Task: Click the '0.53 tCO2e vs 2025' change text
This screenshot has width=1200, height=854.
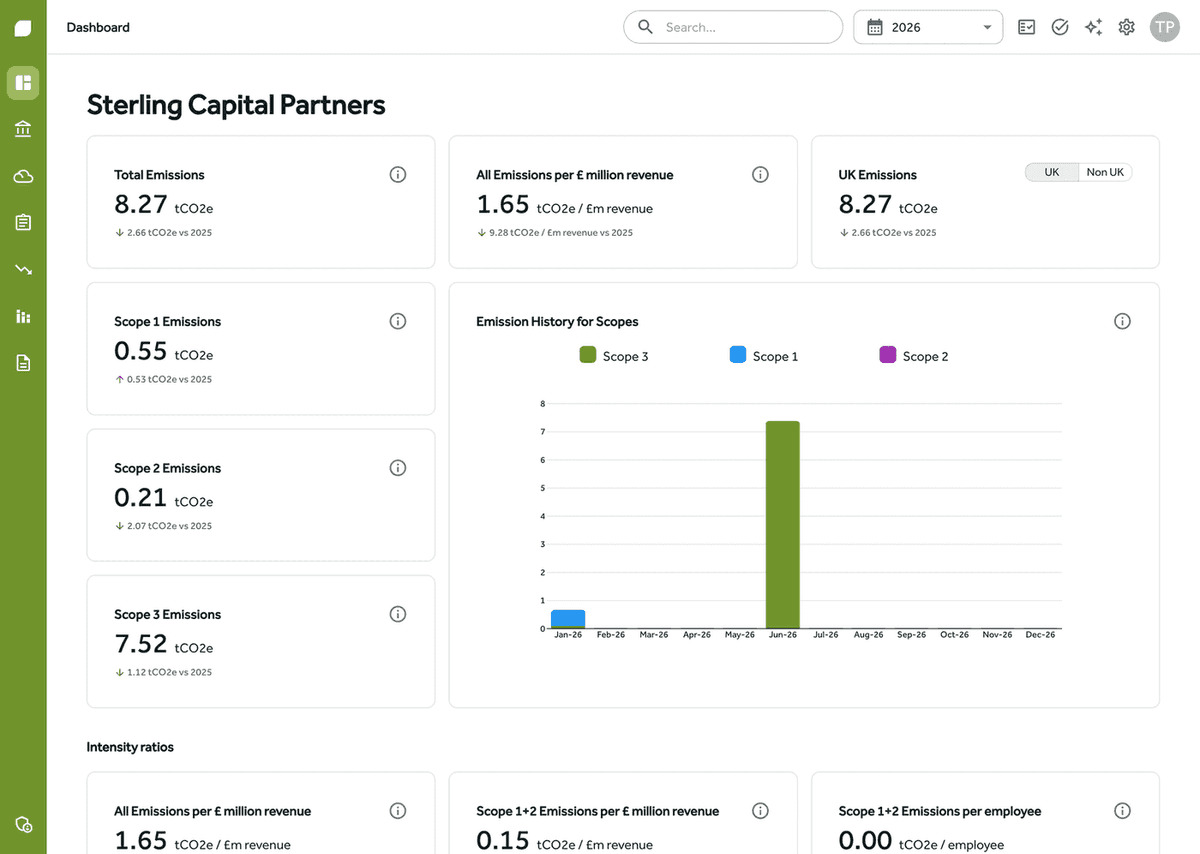Action: (x=169, y=379)
